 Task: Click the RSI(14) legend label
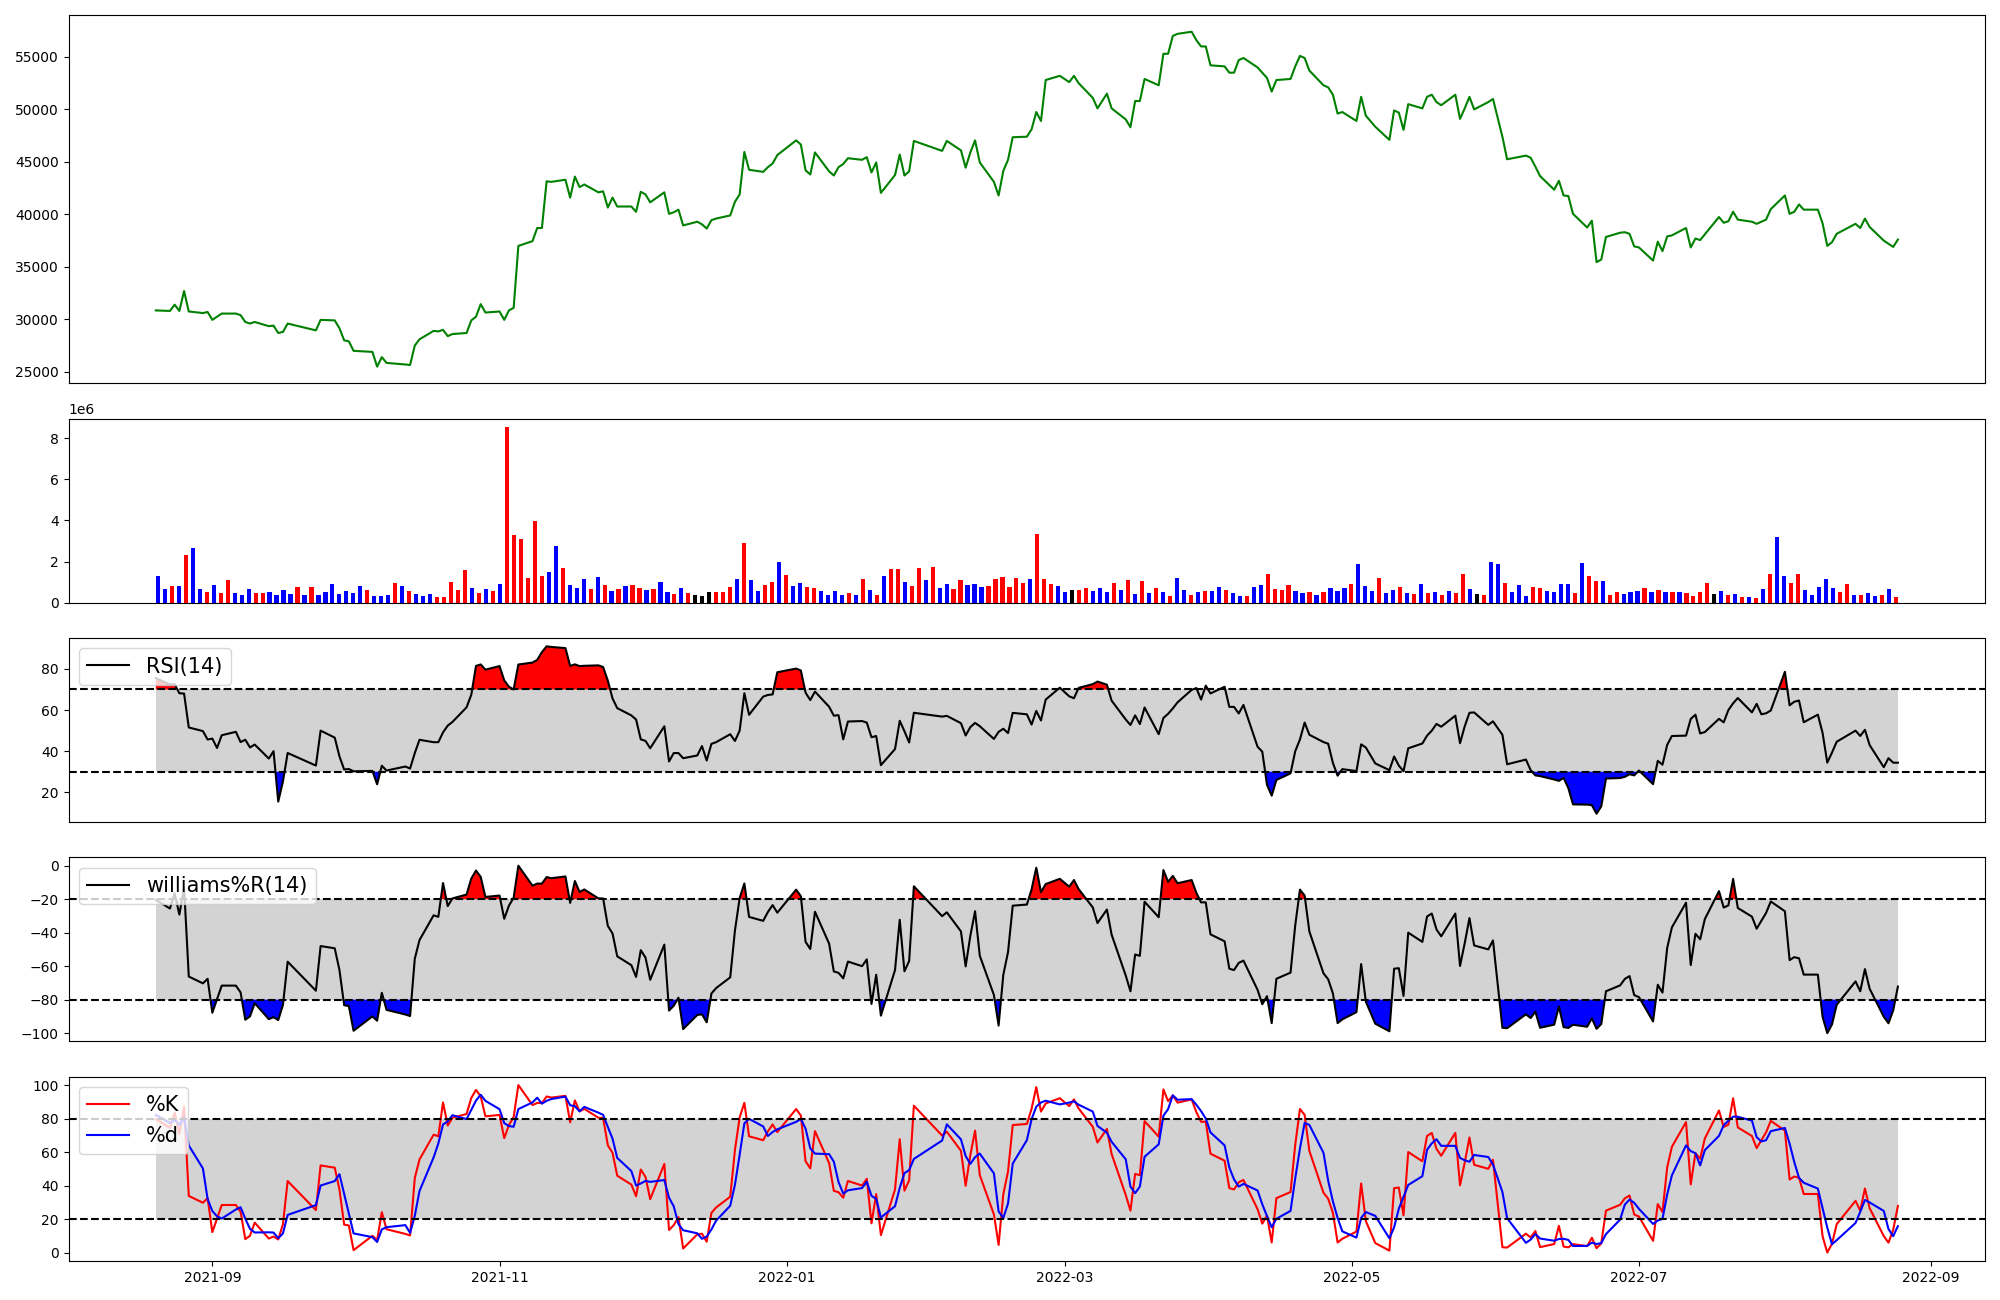click(184, 666)
